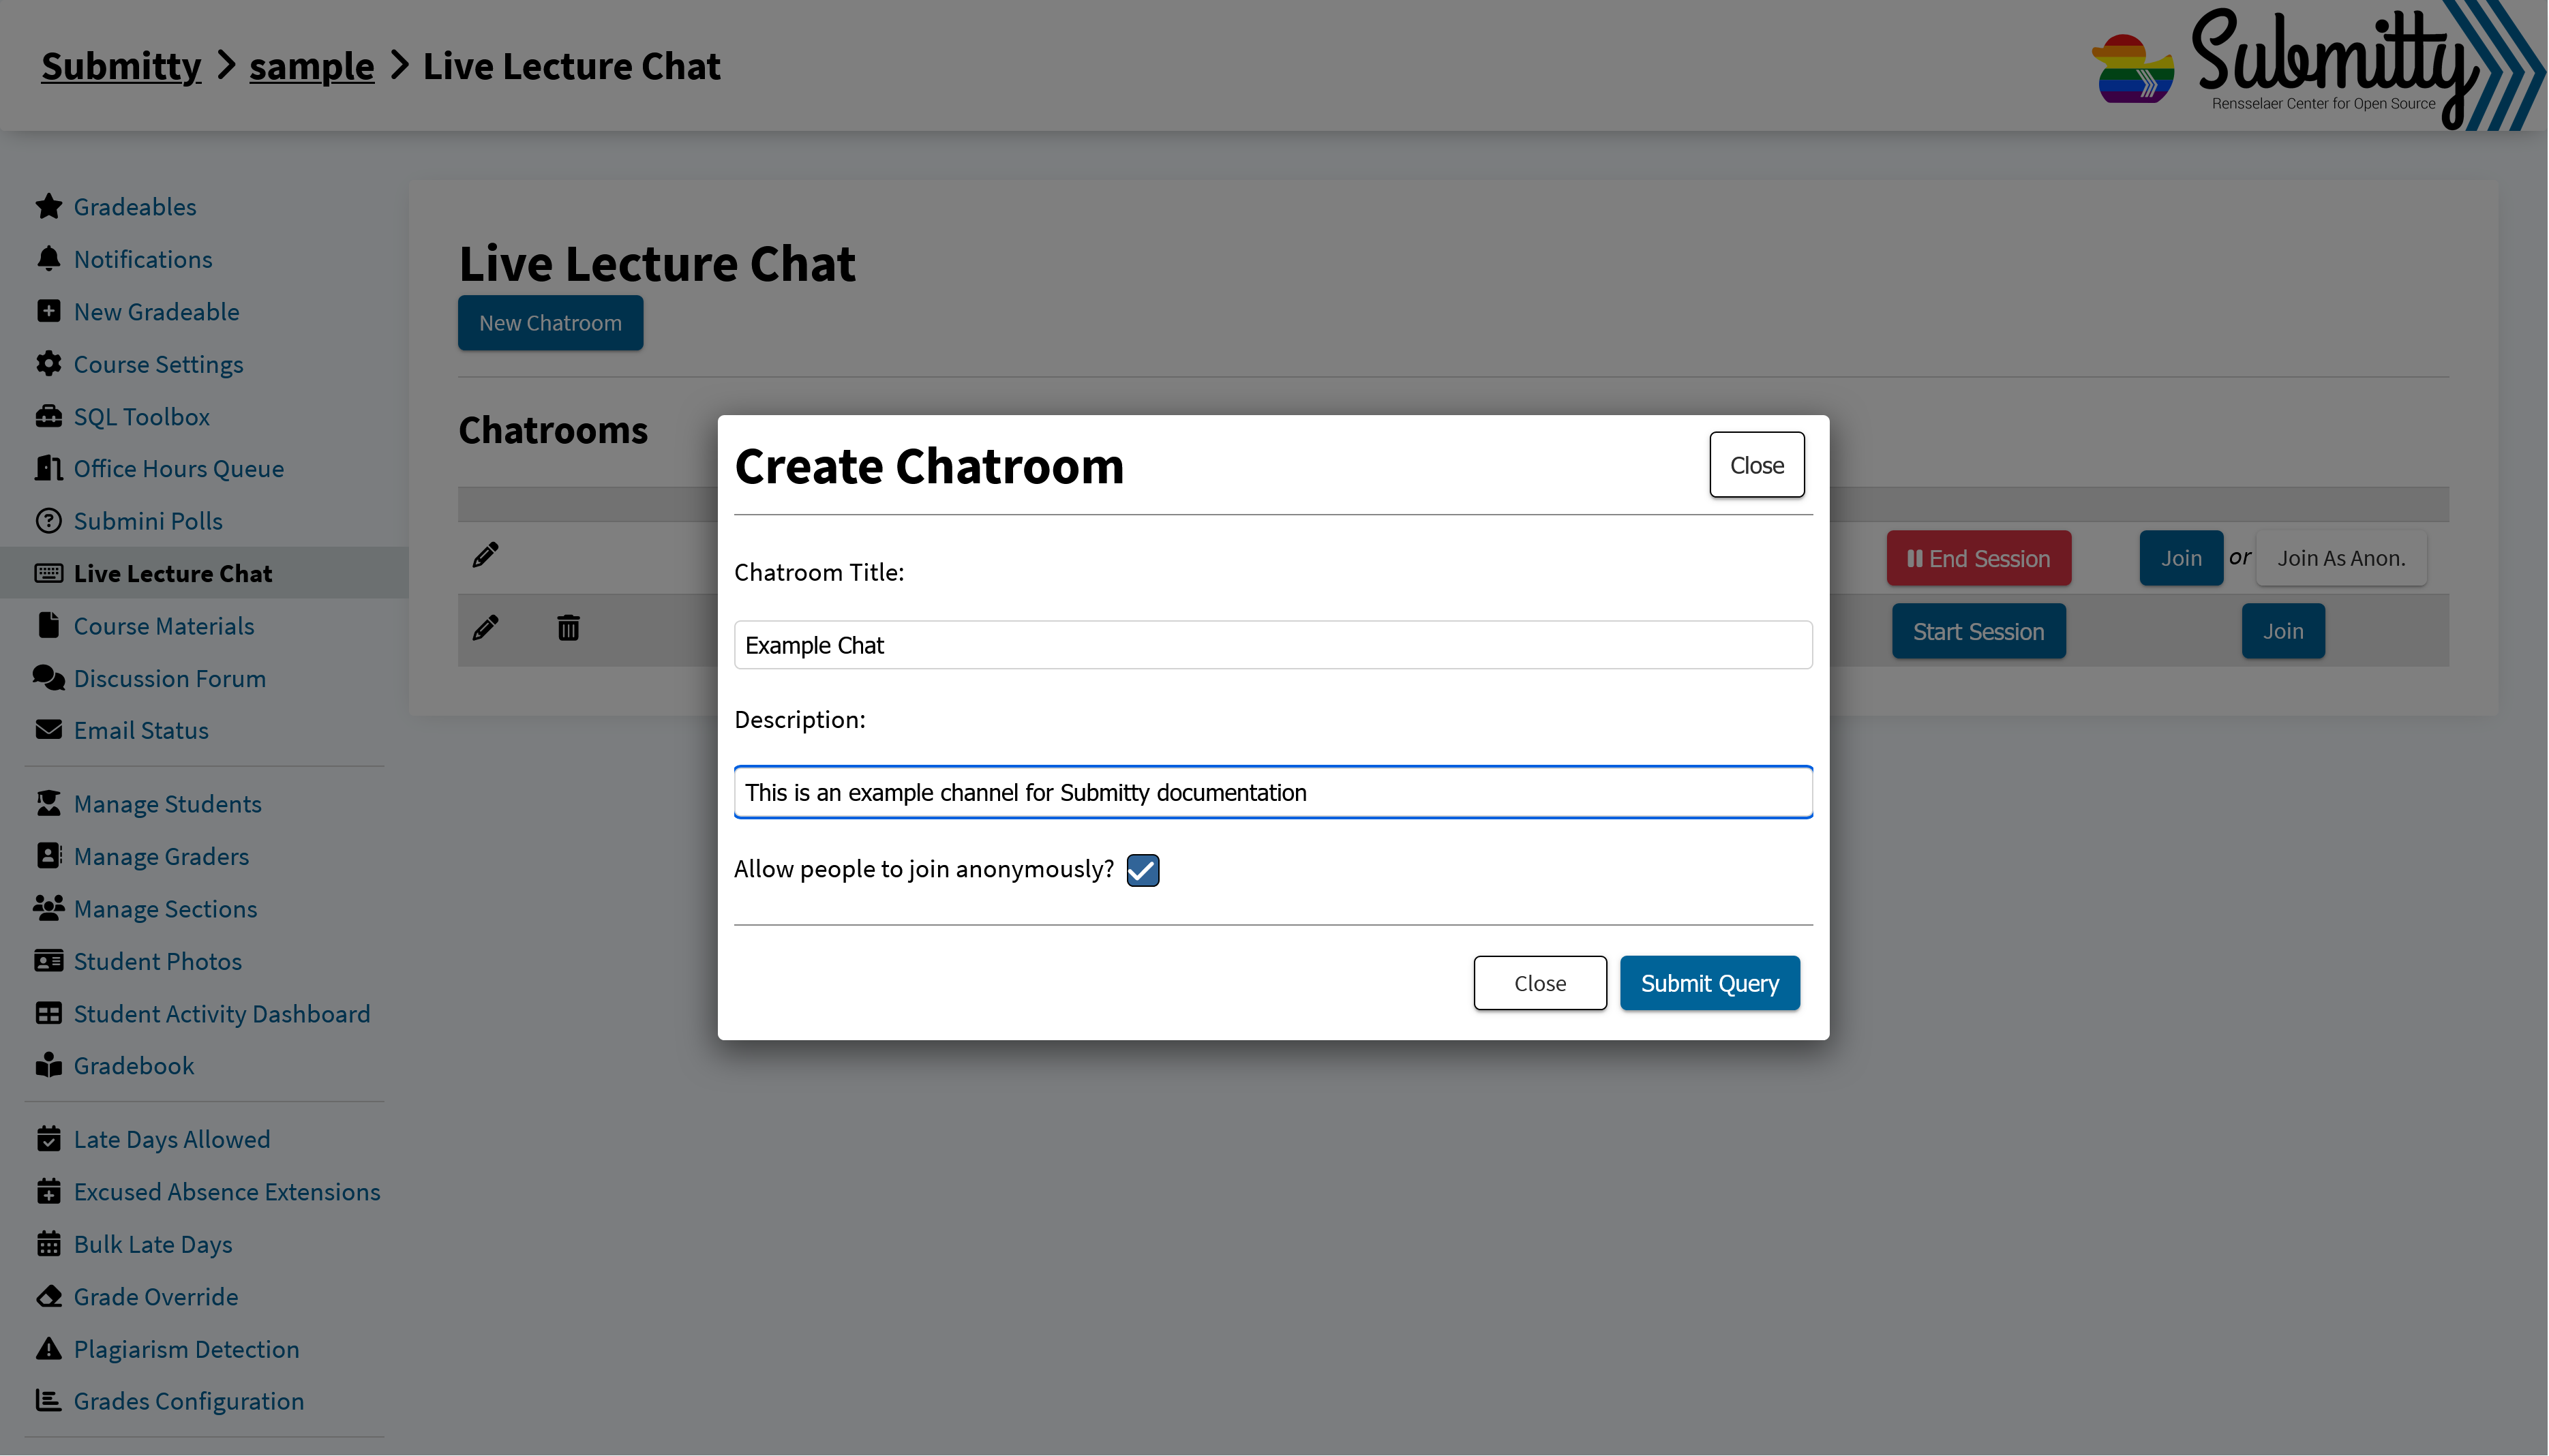Image resolution: width=2549 pixels, height=1456 pixels.
Task: Click the bottom Close button in dialog
Action: click(x=1539, y=983)
